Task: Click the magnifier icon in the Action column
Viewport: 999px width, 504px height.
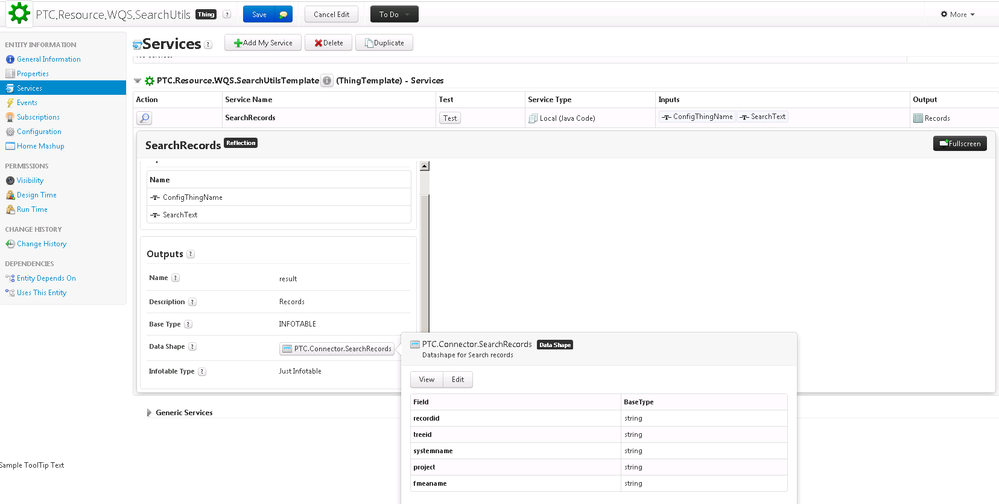Action: [145, 118]
